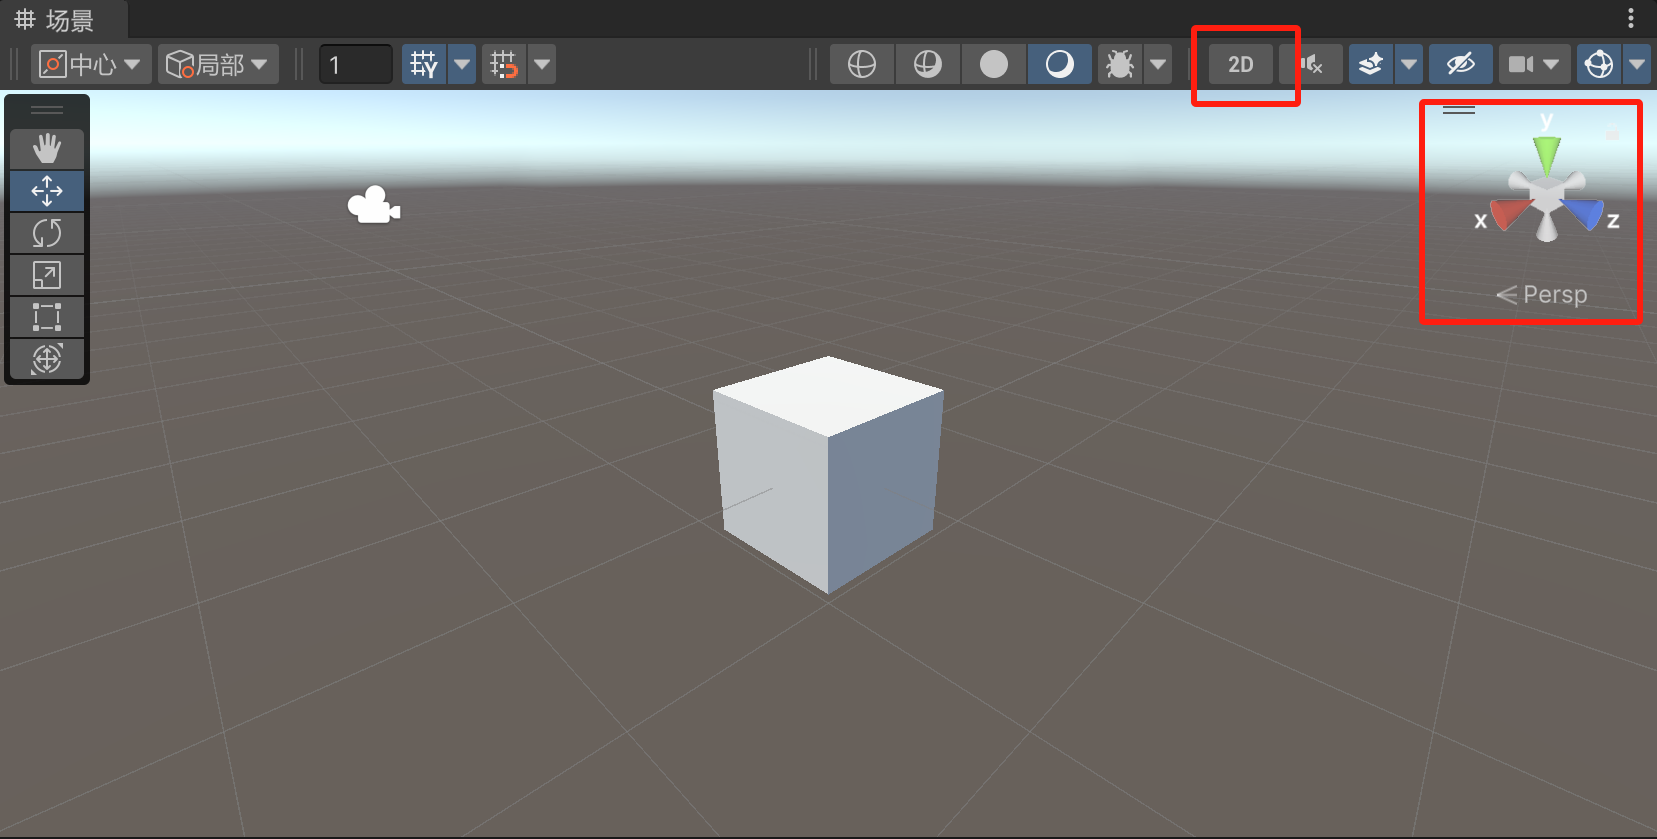Click the debug draw mode bug icon
1657x839 pixels.
click(x=1120, y=64)
